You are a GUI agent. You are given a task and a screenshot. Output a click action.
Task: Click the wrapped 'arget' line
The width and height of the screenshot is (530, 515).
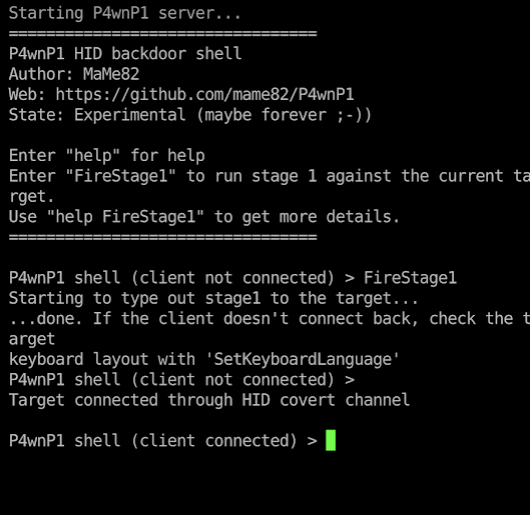coord(32,339)
